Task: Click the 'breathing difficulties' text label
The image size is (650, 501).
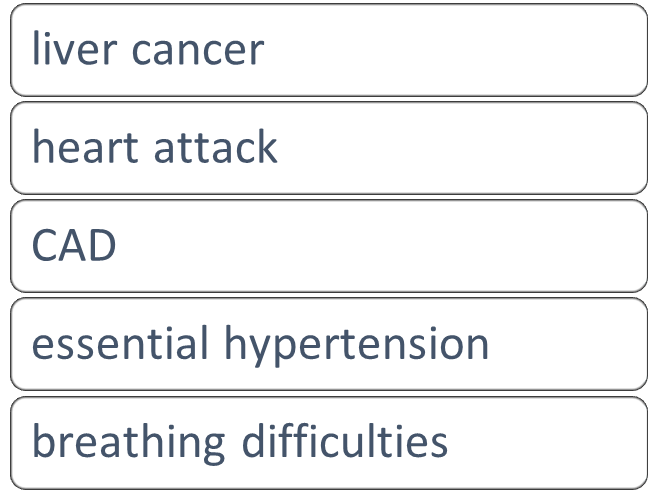Action: (x=240, y=442)
